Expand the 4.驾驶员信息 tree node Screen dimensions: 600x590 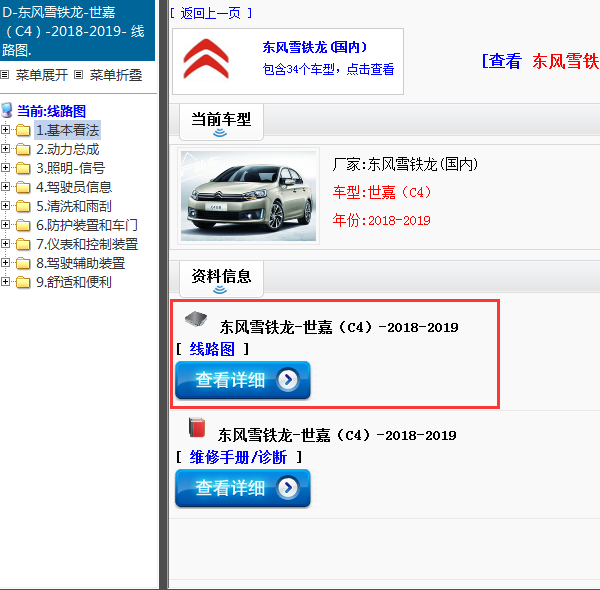tap(5, 187)
